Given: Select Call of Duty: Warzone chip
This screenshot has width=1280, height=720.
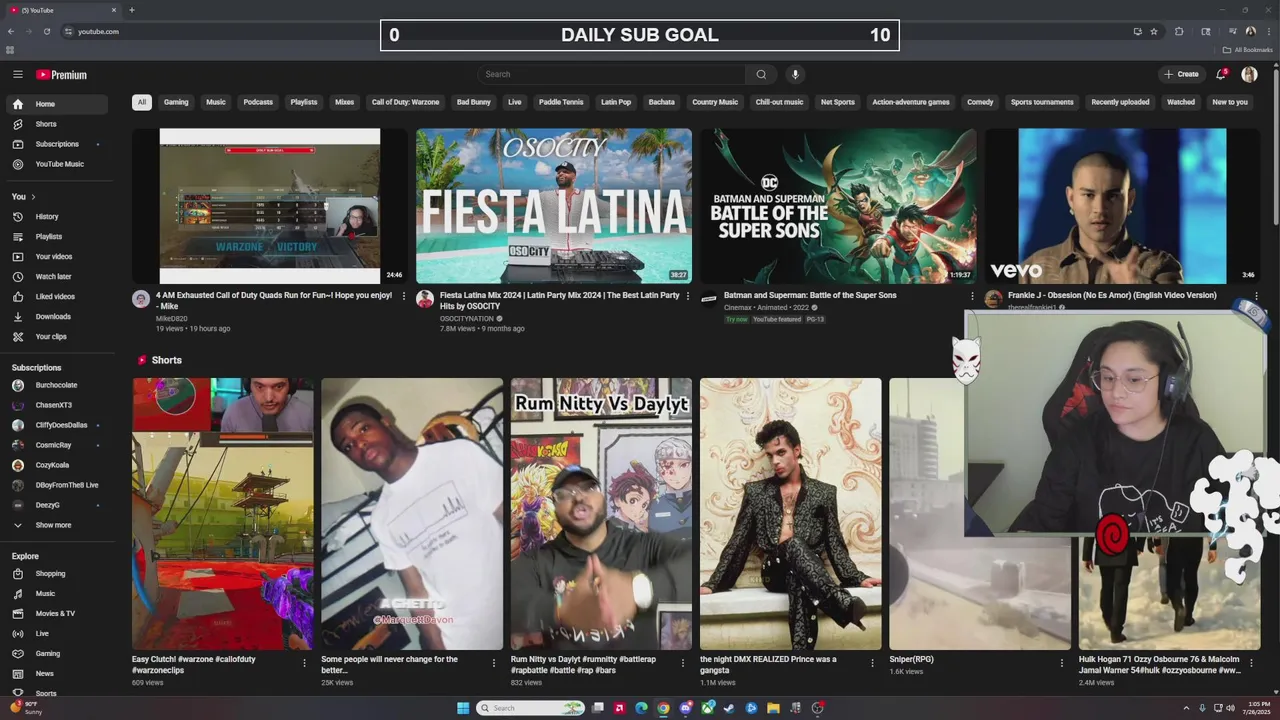Looking at the screenshot, I should click(405, 102).
